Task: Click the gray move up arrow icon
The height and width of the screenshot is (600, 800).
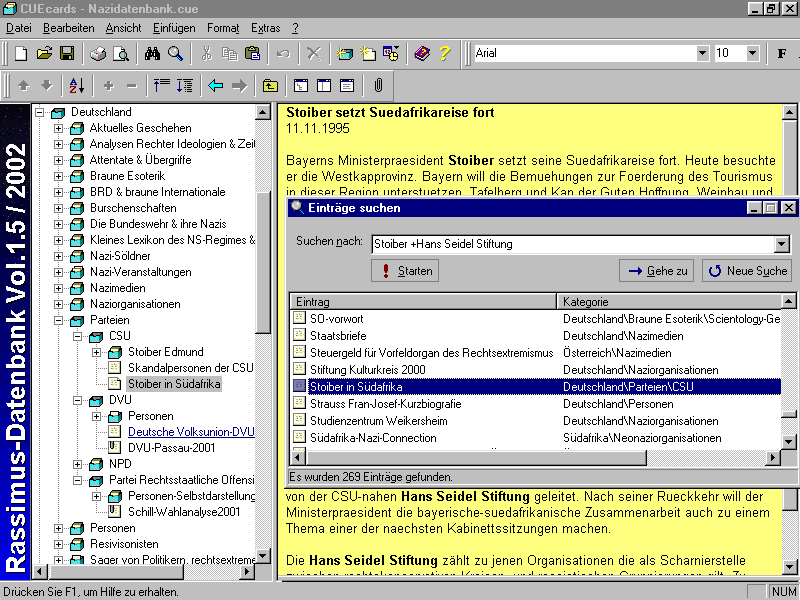Action: (x=23, y=86)
